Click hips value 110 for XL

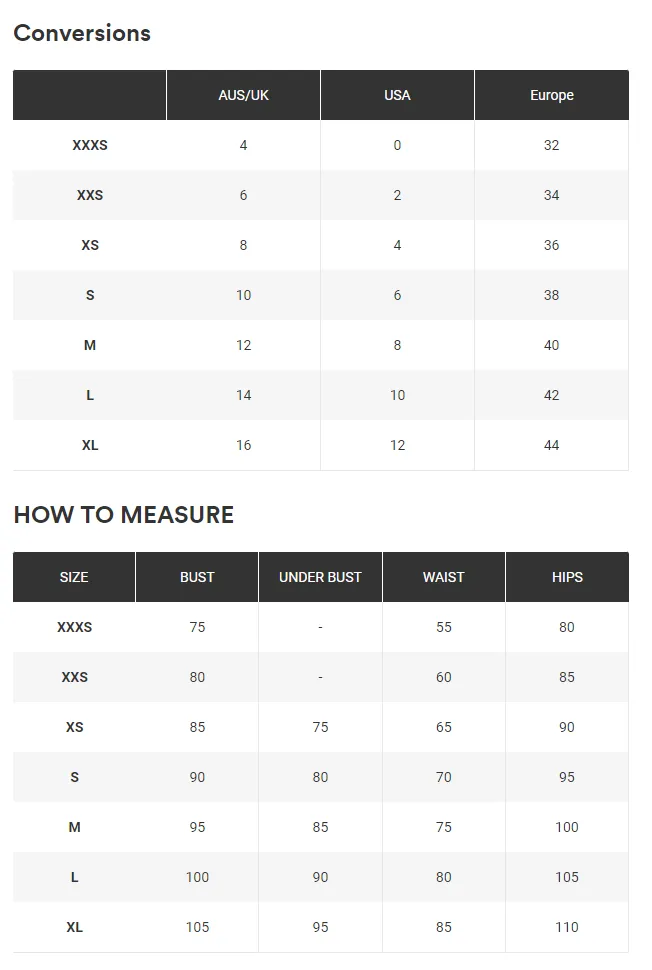[x=567, y=927]
